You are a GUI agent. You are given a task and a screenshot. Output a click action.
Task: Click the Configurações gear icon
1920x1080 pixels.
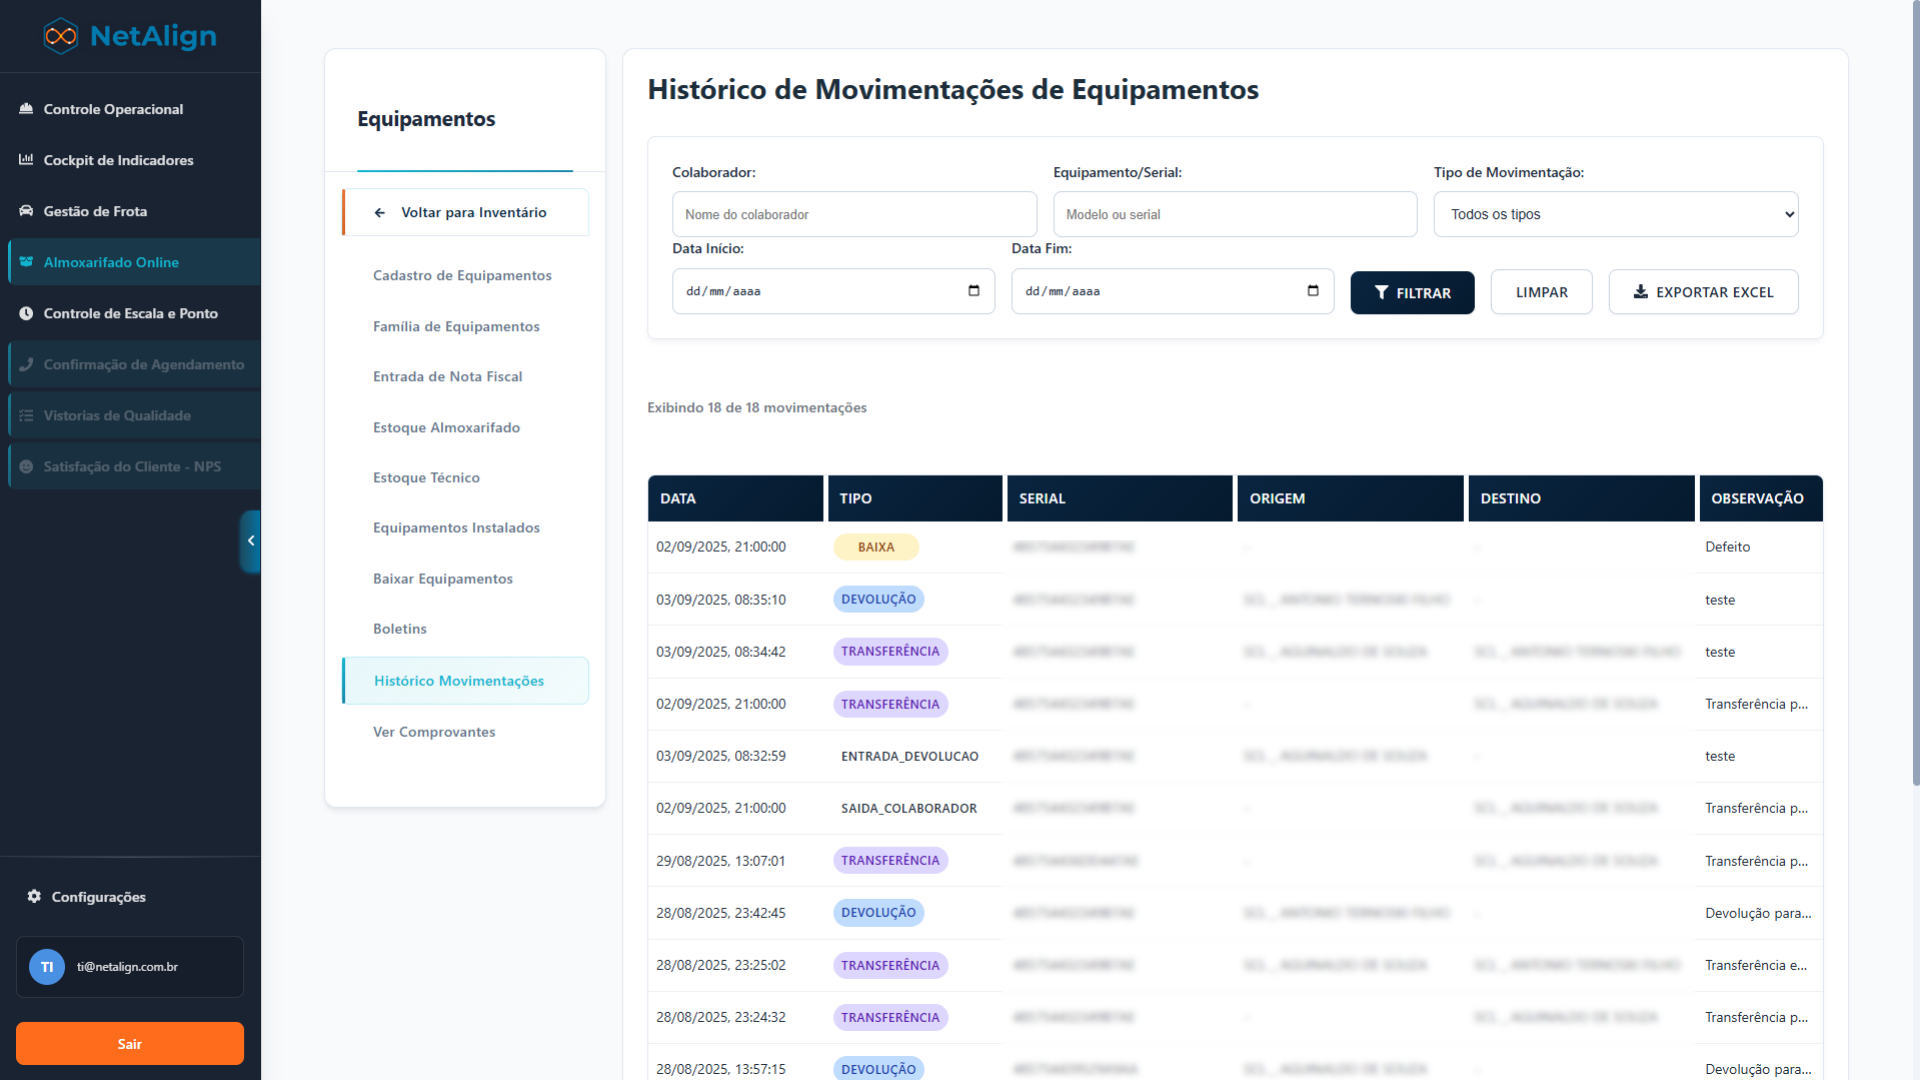point(34,896)
